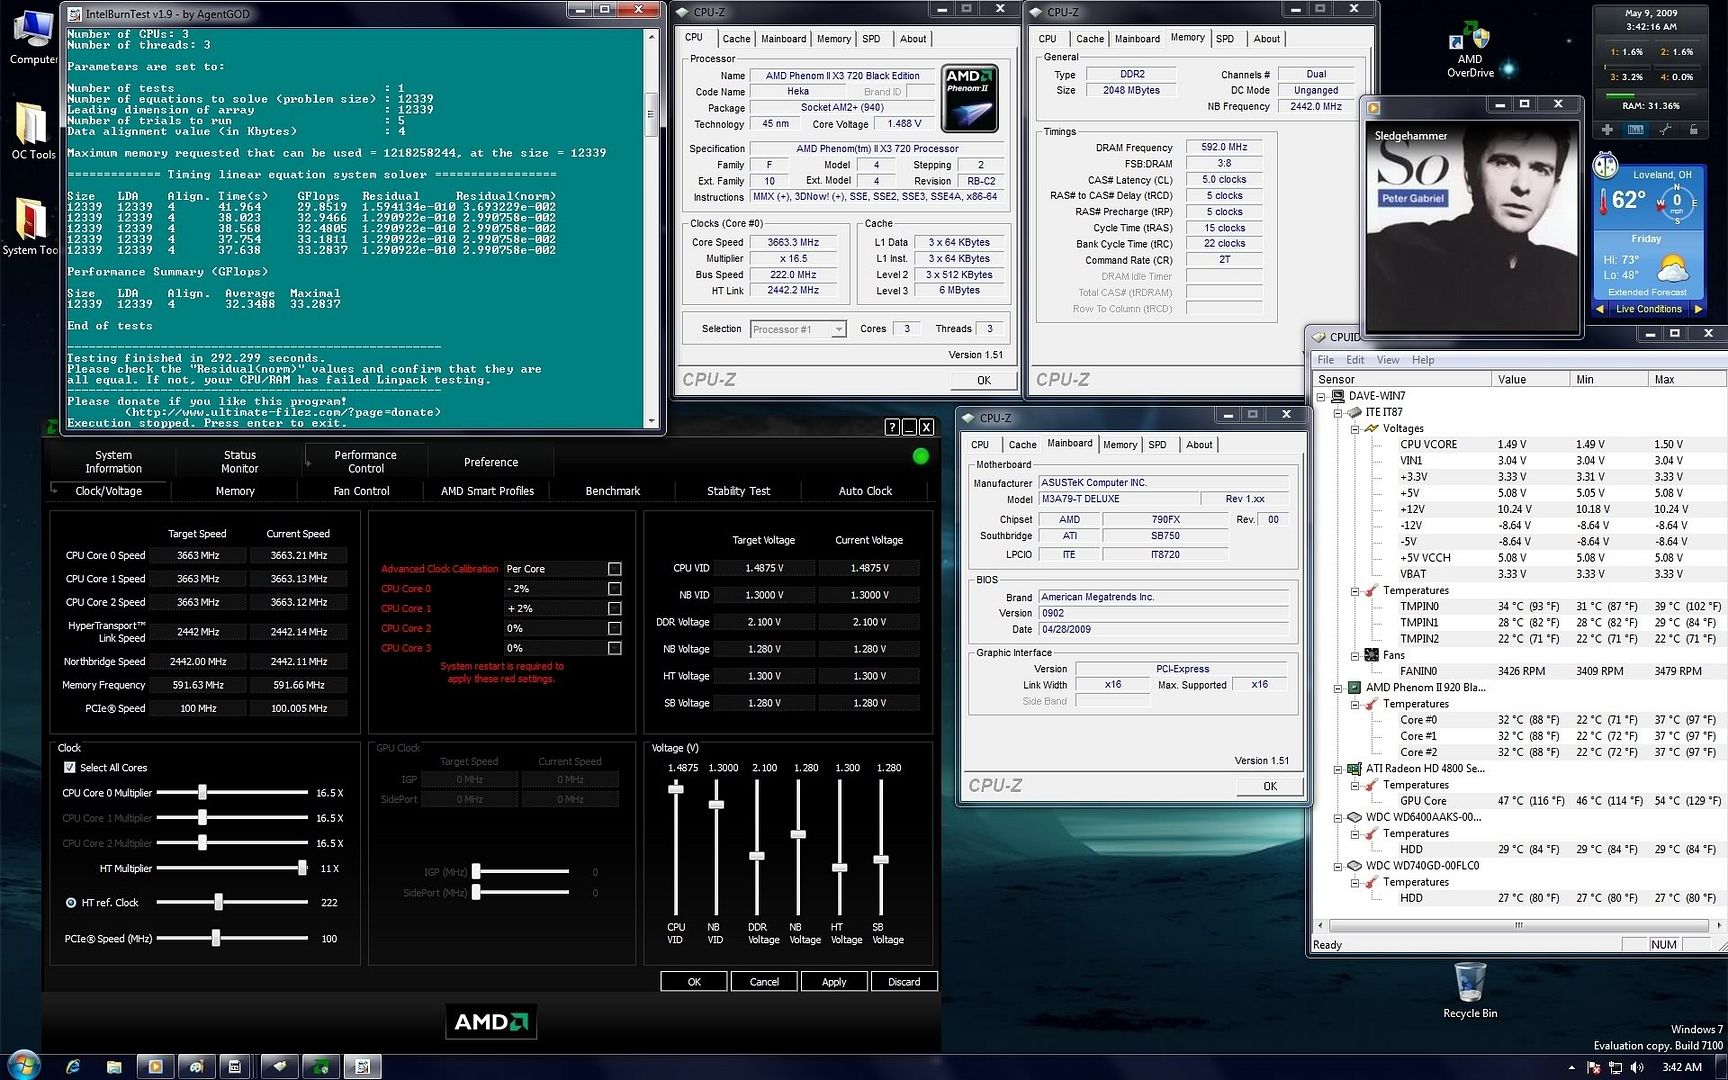Viewport: 1728px width, 1080px height.
Task: Click Apply button in AMD OverDrive
Action: pyautogui.click(x=834, y=982)
